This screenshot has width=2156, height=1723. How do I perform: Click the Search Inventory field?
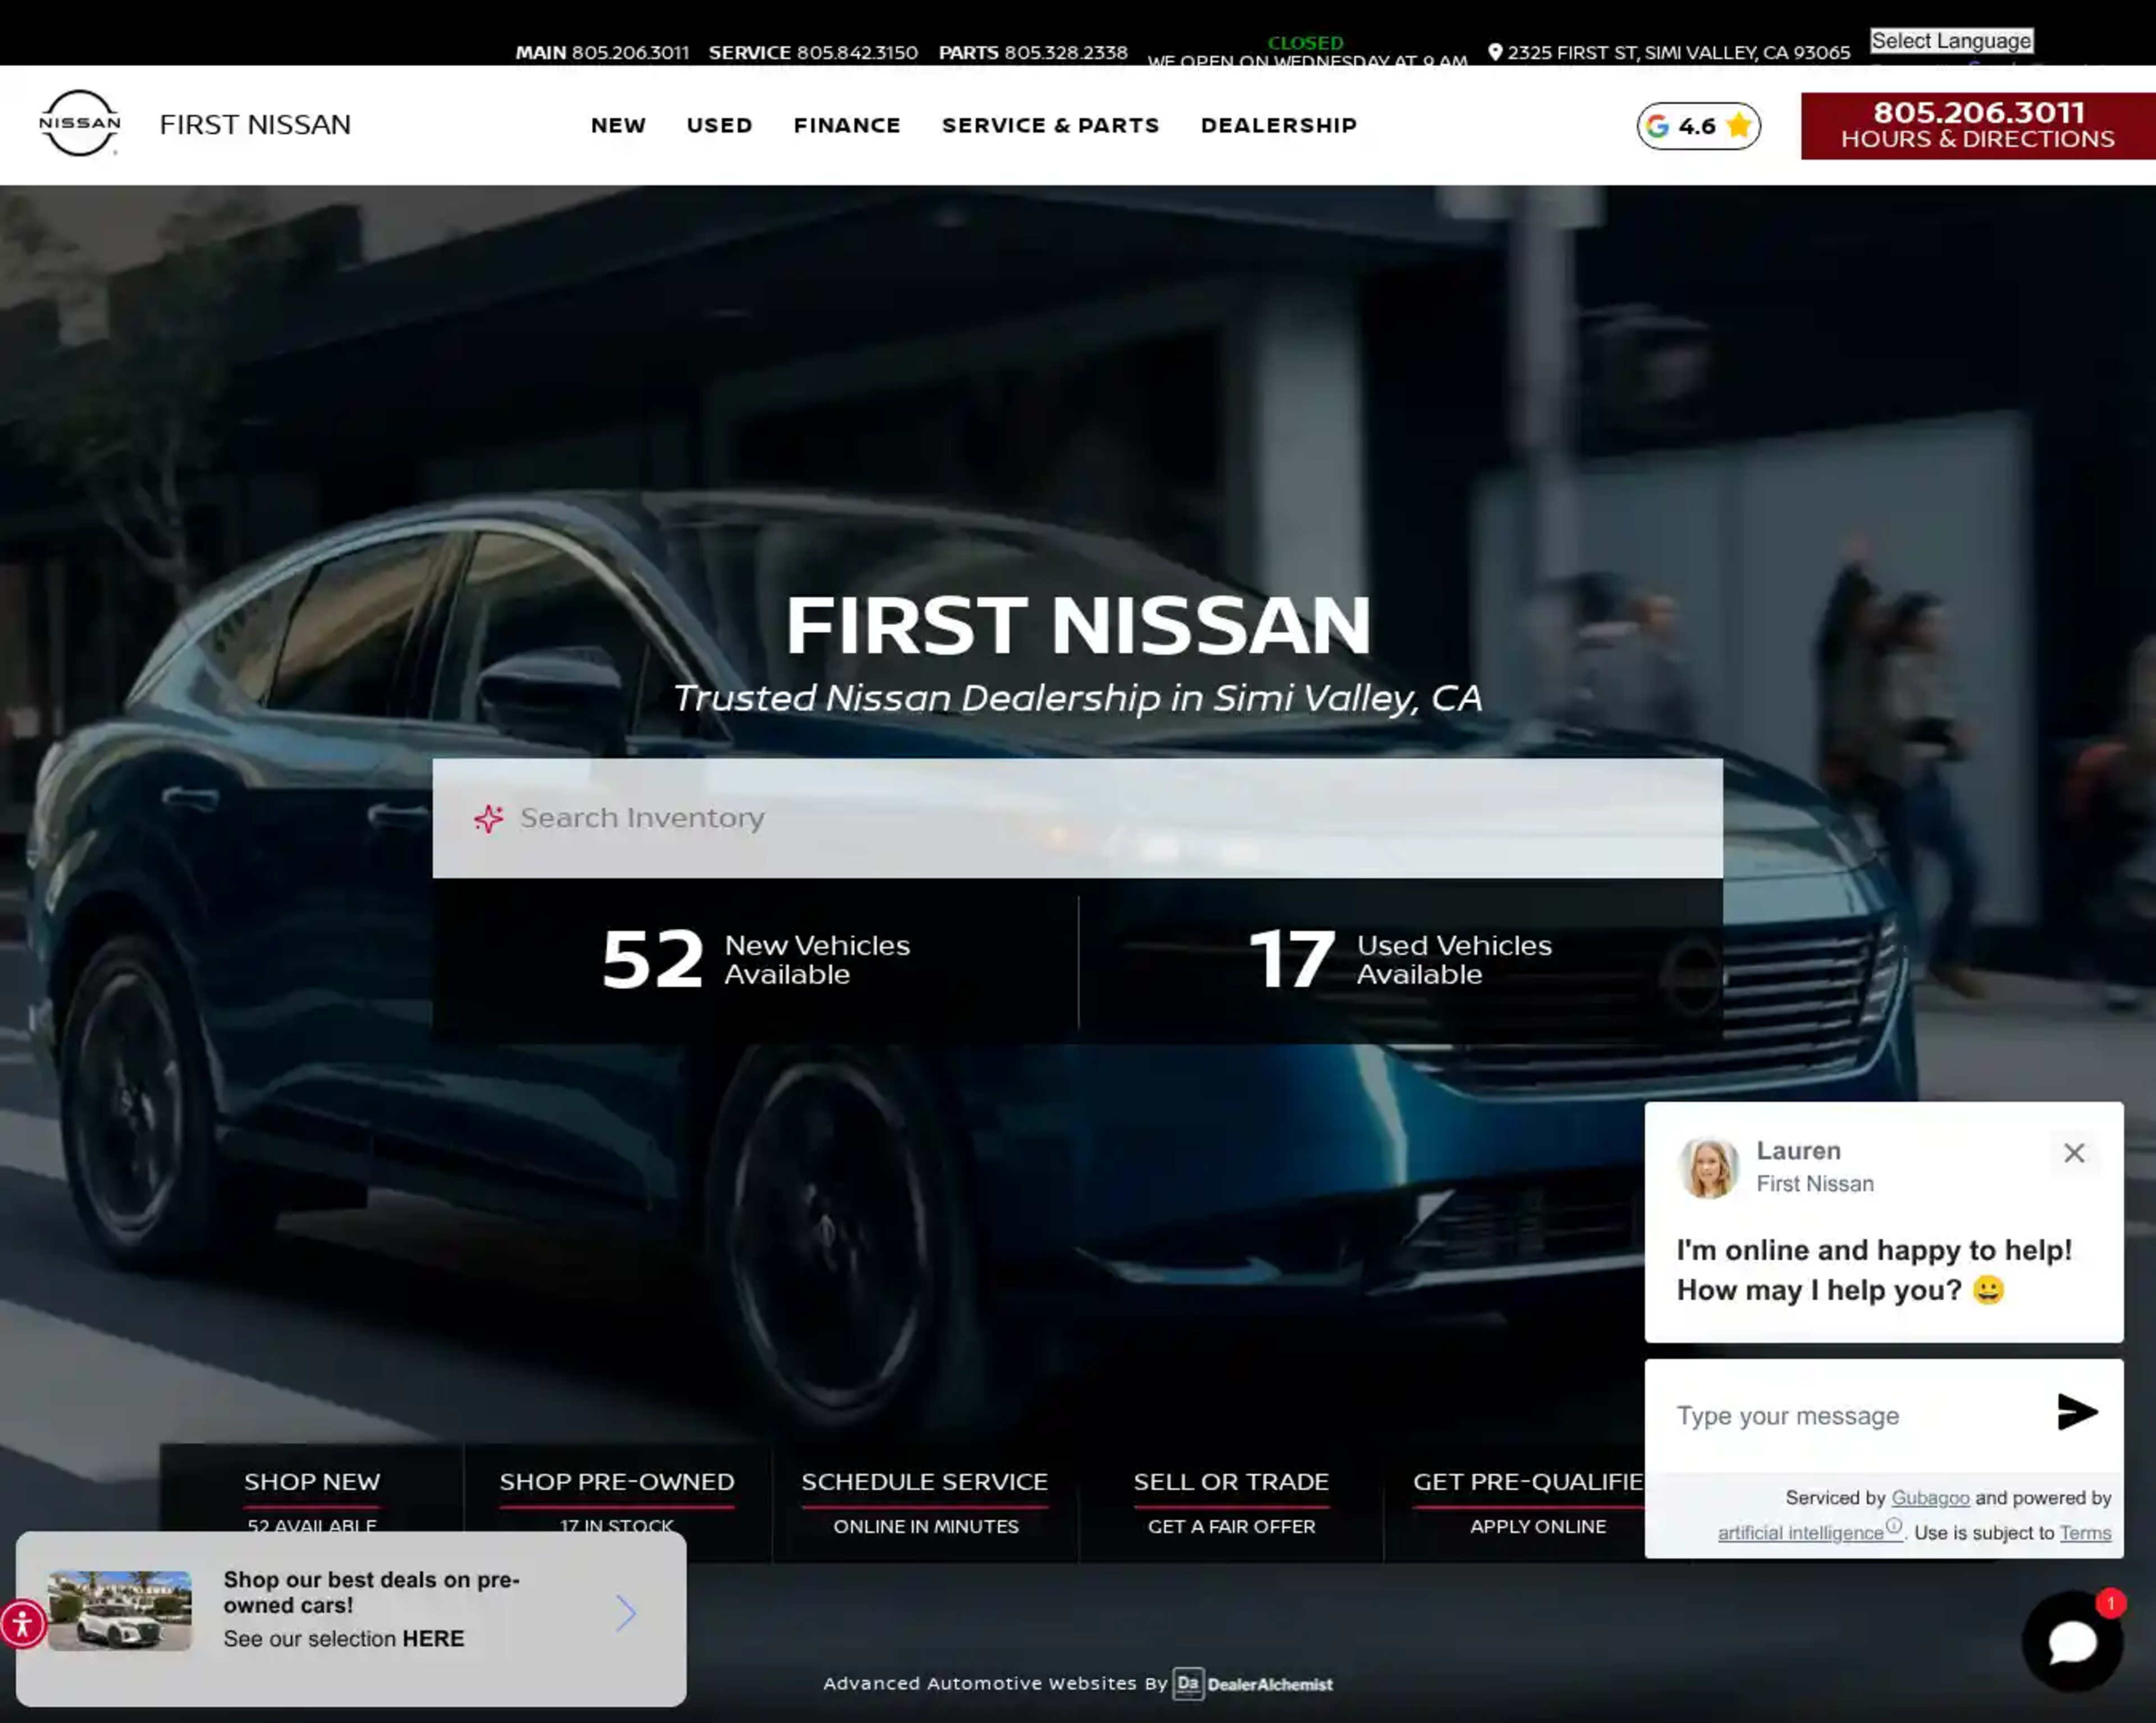pyautogui.click(x=1077, y=818)
